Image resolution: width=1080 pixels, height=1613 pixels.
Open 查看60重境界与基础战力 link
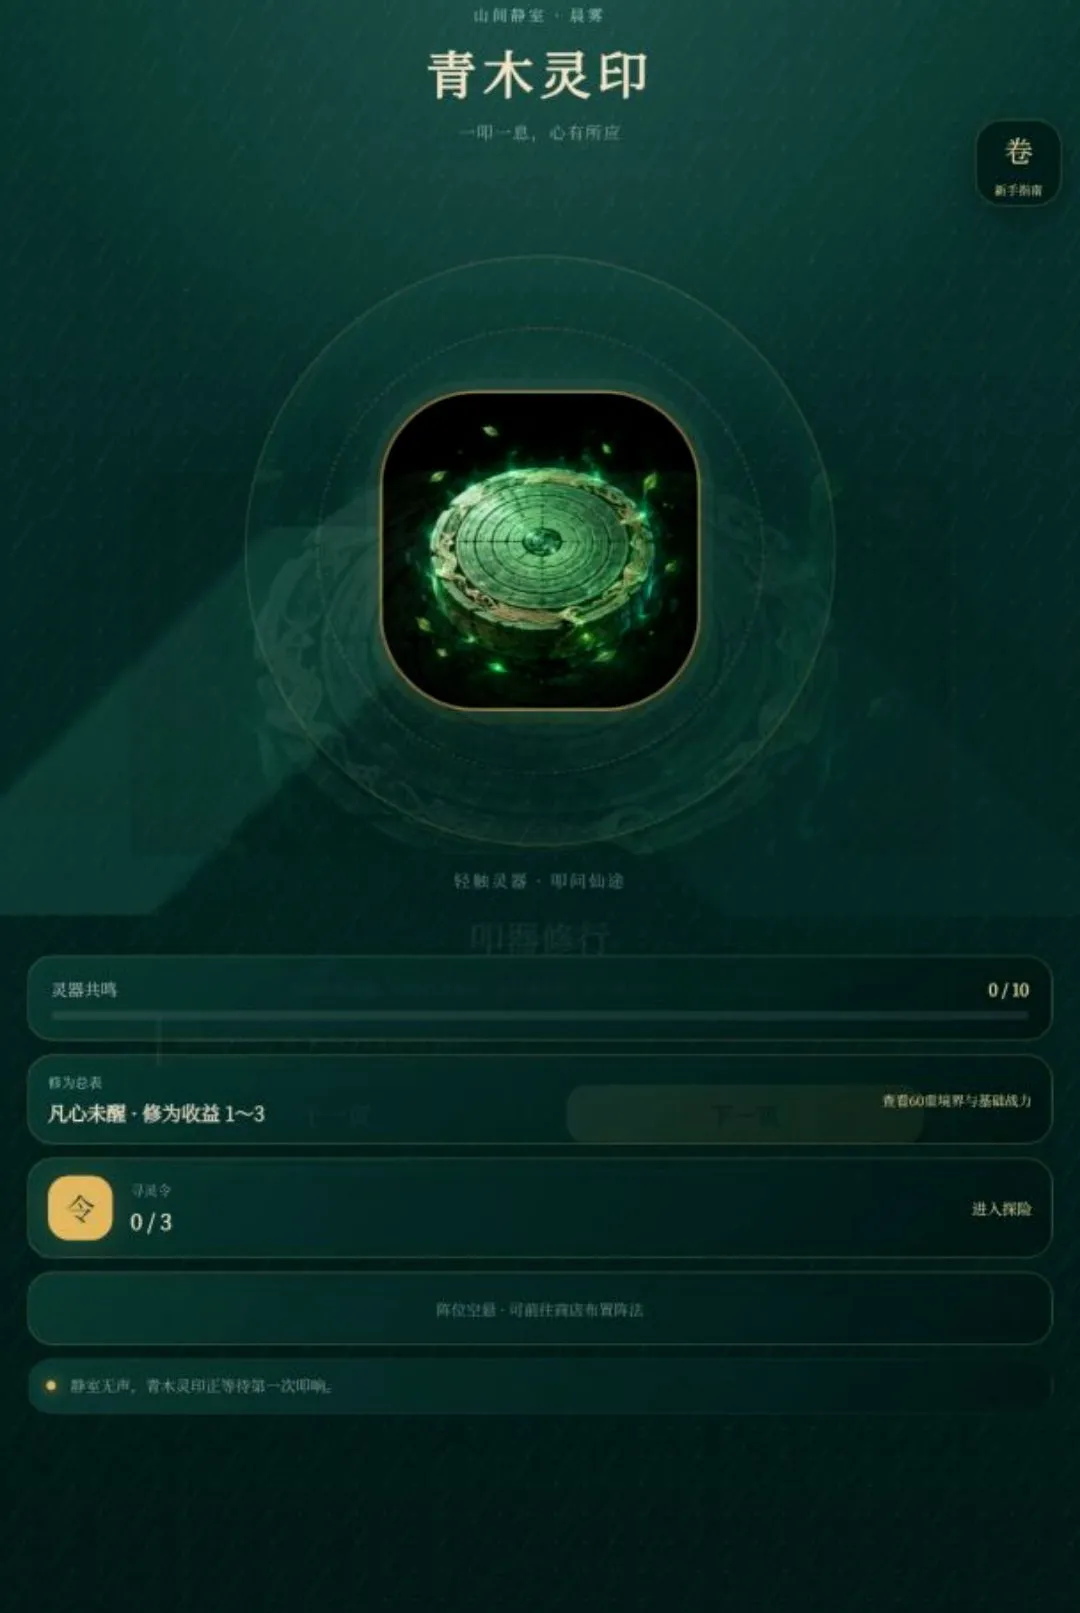point(956,1101)
